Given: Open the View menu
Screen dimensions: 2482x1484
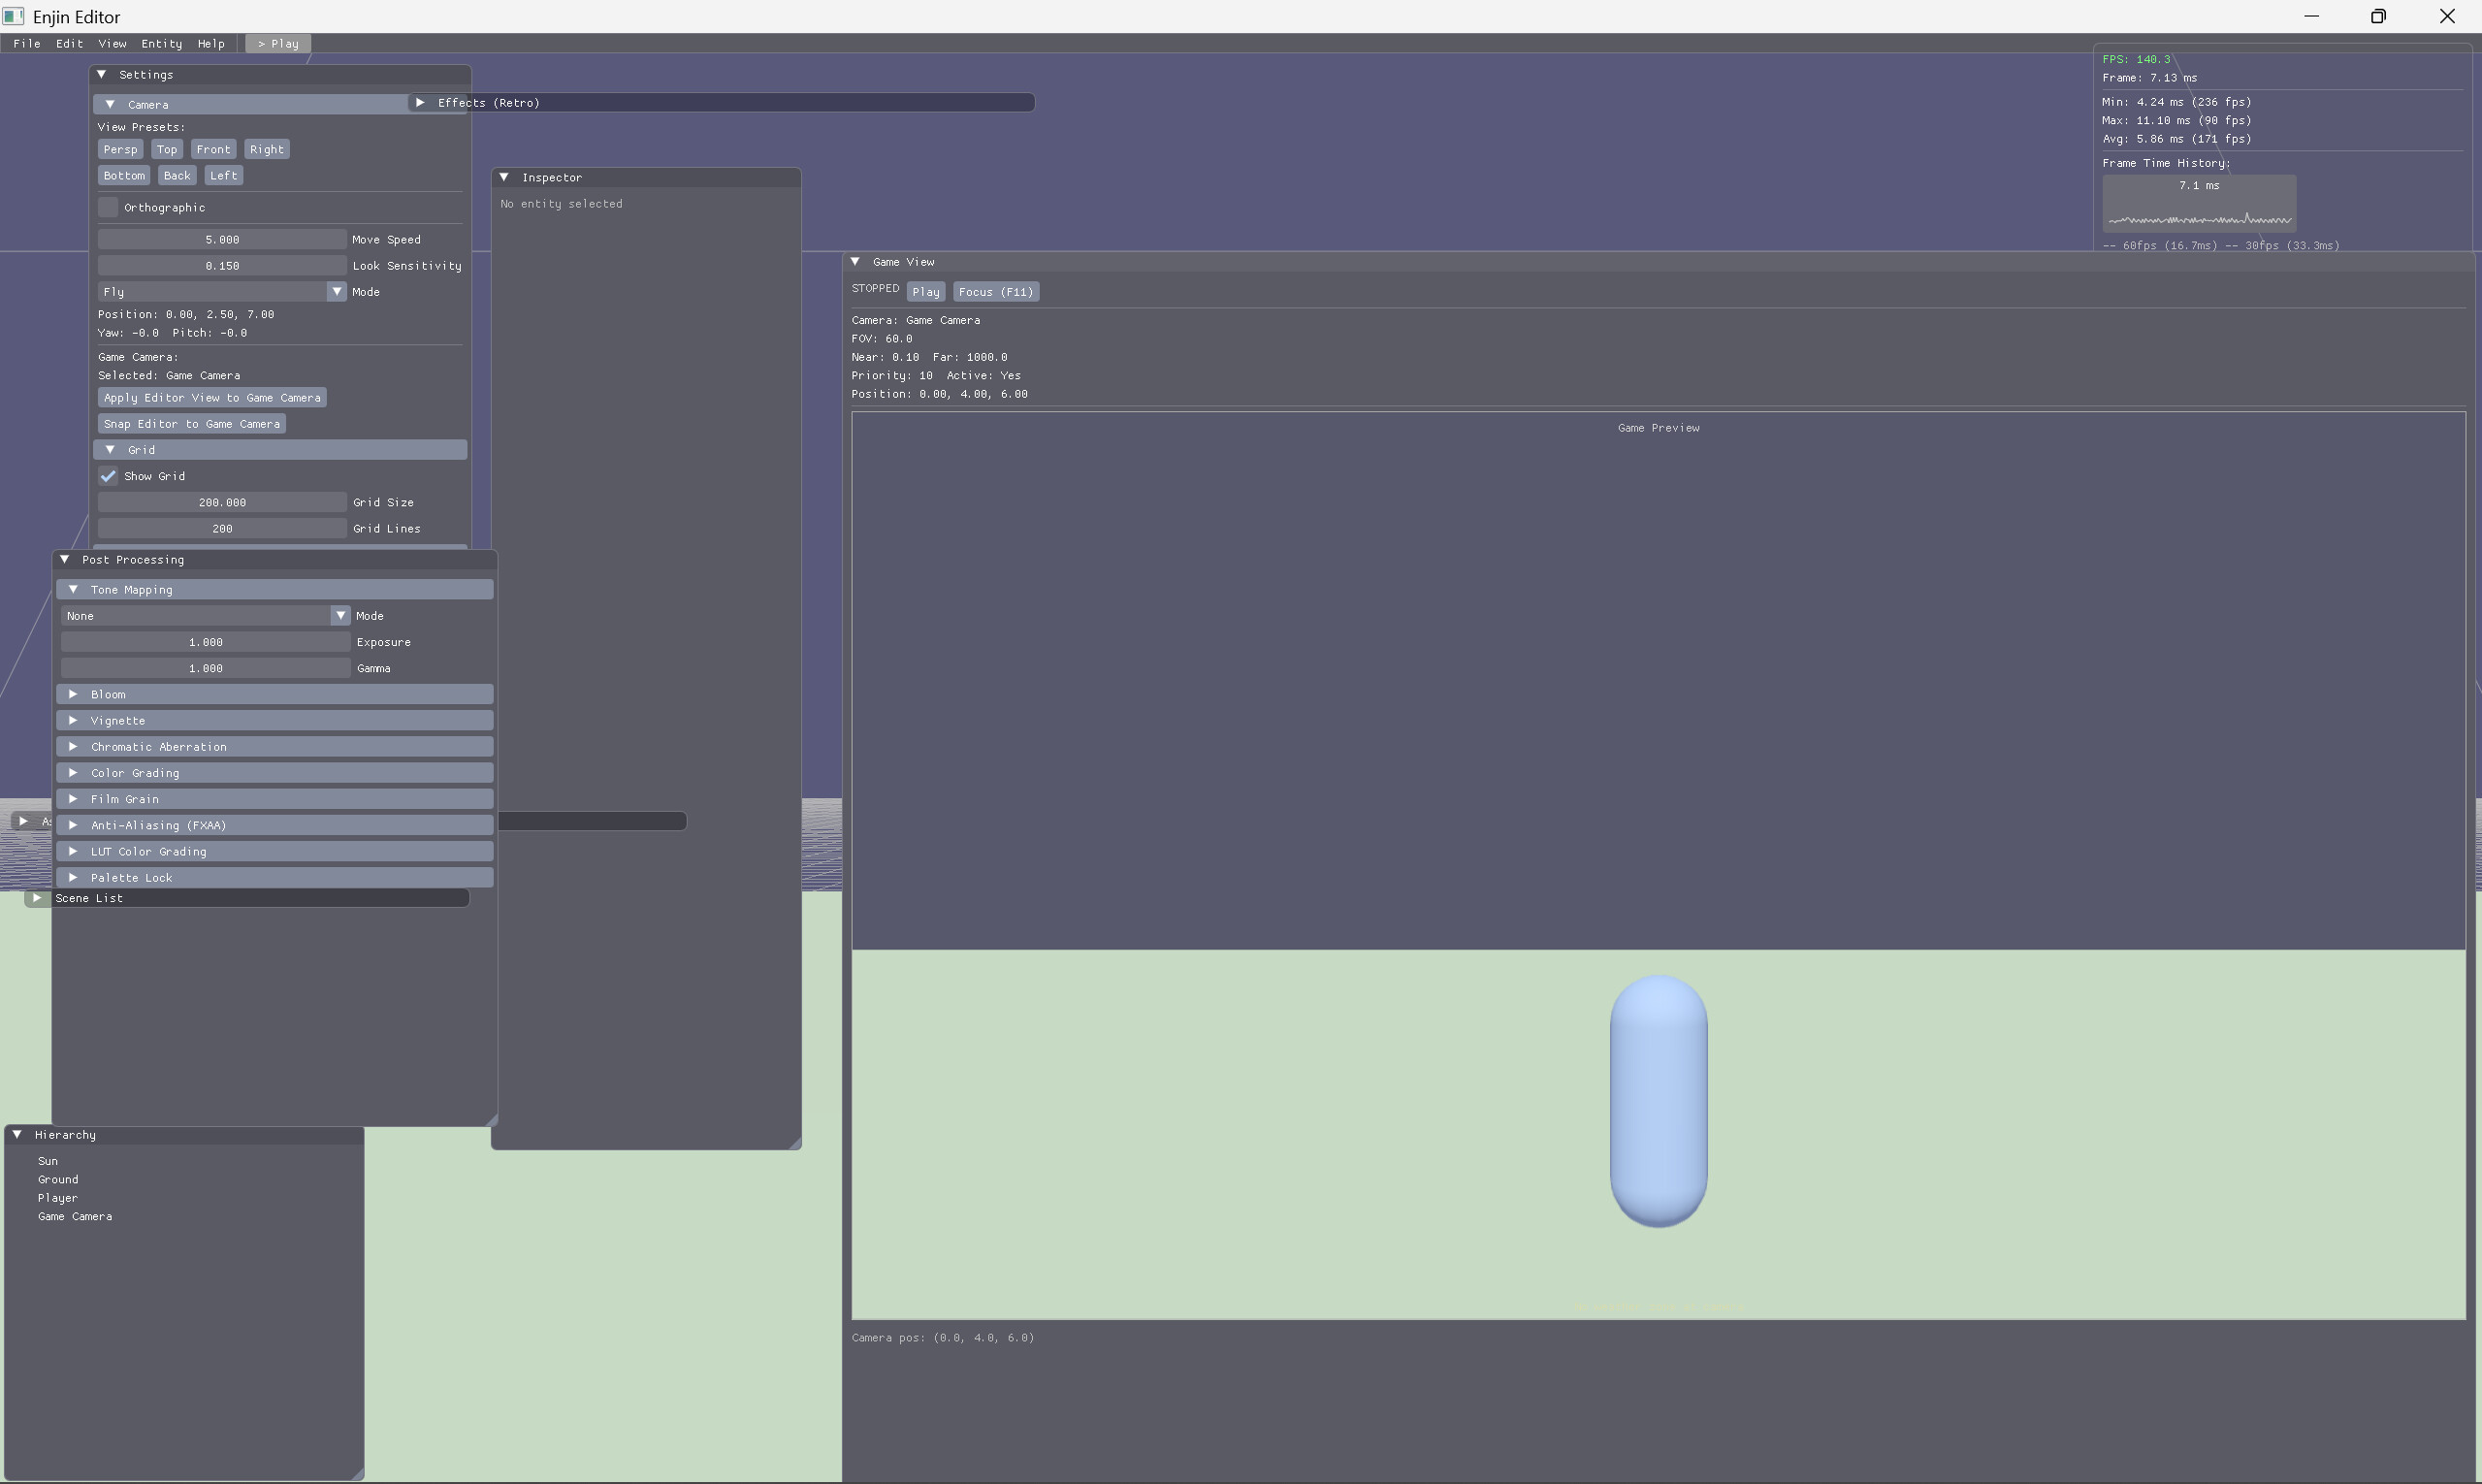Looking at the screenshot, I should (112, 43).
